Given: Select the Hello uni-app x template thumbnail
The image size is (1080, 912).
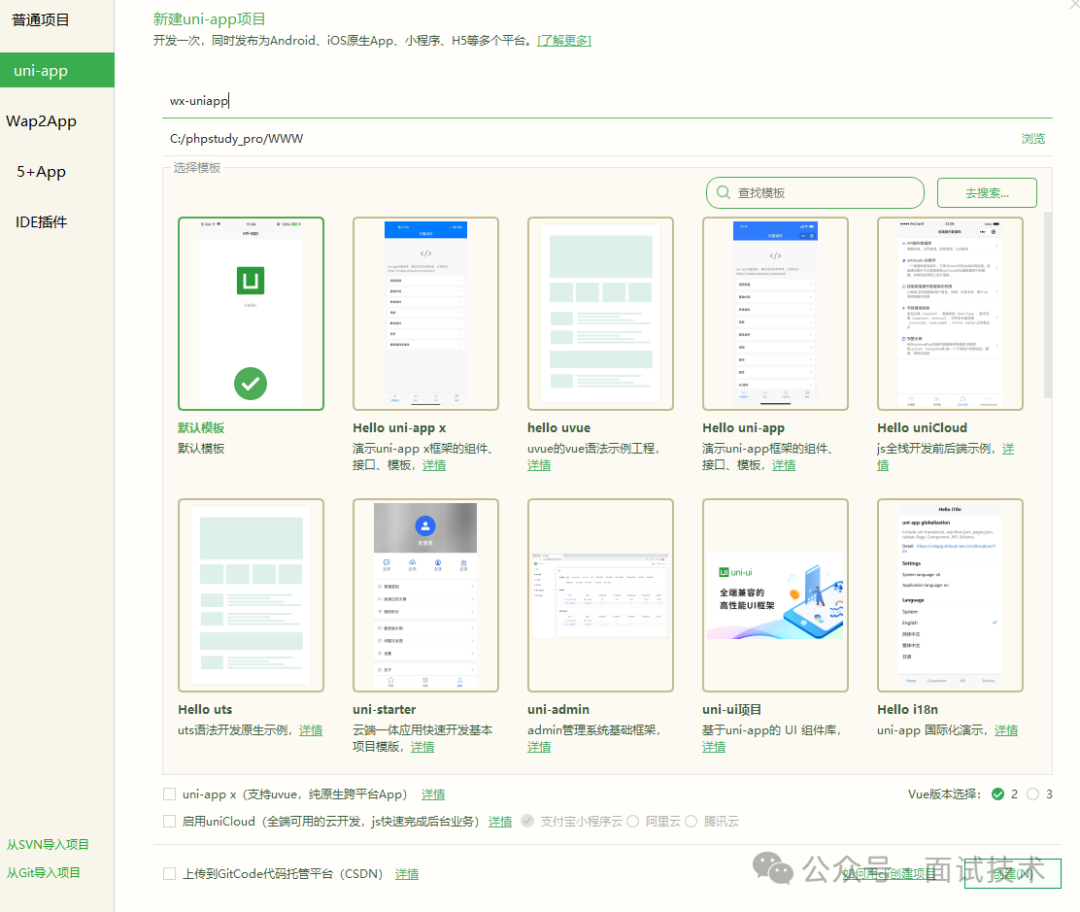Looking at the screenshot, I should [426, 314].
